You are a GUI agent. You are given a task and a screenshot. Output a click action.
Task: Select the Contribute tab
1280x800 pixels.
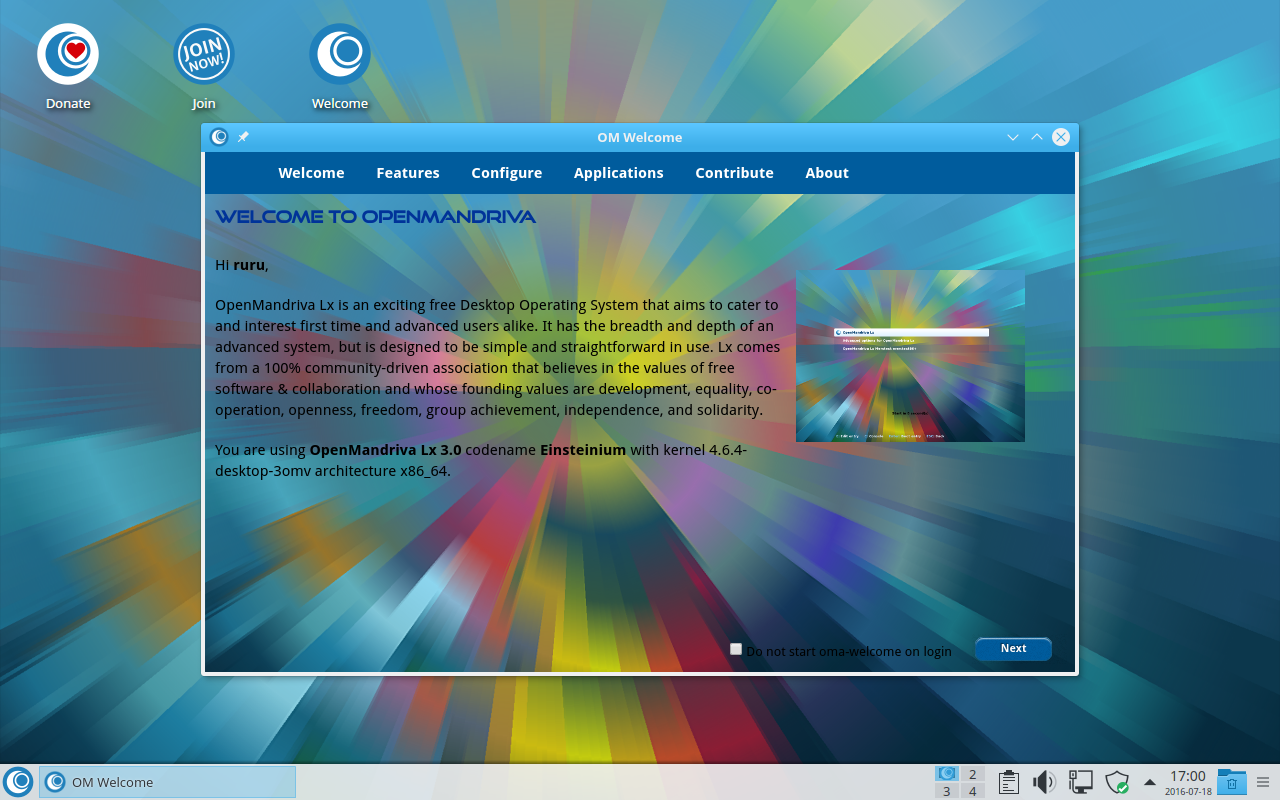click(x=735, y=173)
